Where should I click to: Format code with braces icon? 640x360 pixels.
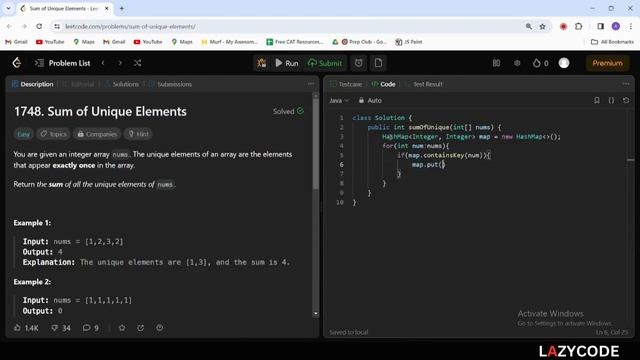click(x=611, y=100)
